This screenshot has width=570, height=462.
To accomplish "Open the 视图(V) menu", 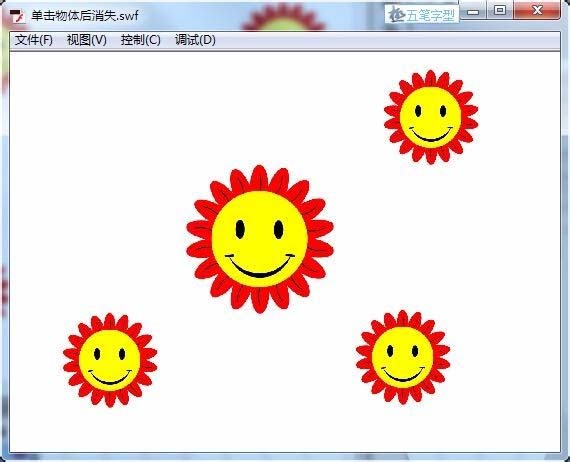I will pos(87,40).
